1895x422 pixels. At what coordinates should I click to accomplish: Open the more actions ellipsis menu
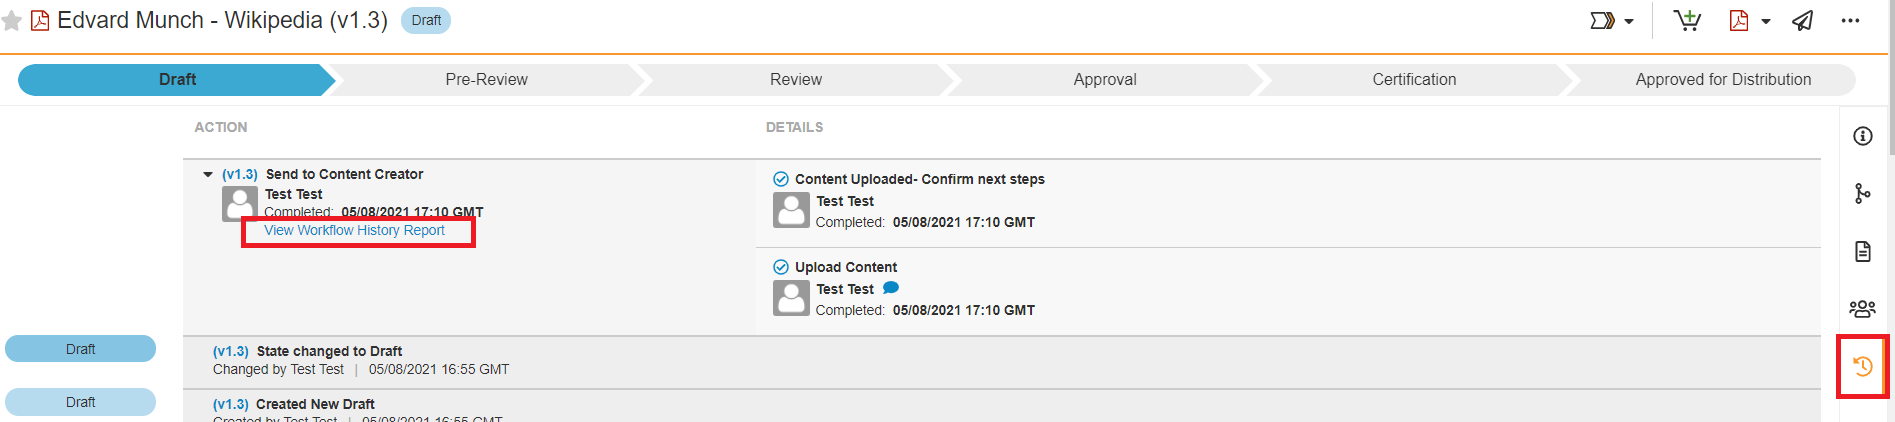[1850, 21]
